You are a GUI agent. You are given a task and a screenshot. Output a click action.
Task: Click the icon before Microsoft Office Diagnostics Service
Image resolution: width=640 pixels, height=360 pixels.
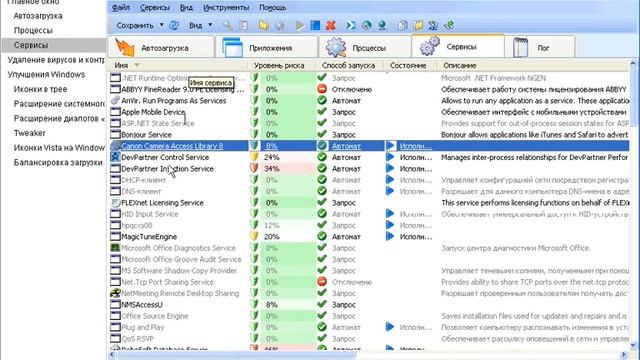click(115, 248)
